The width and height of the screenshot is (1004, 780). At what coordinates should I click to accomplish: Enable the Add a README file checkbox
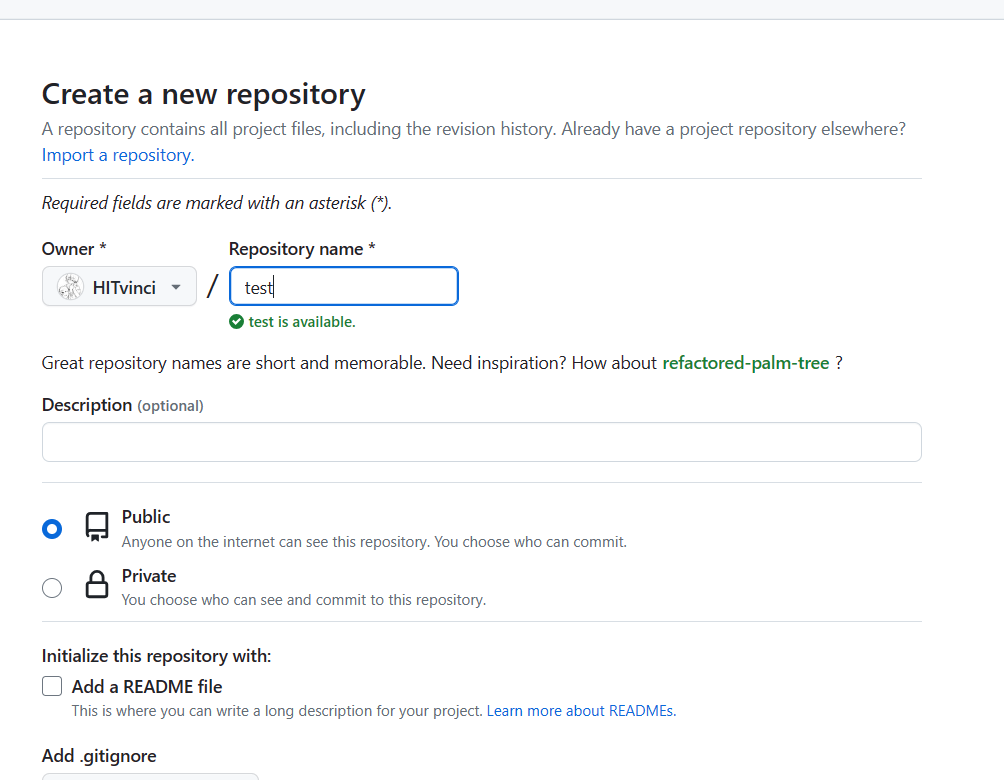(52, 686)
